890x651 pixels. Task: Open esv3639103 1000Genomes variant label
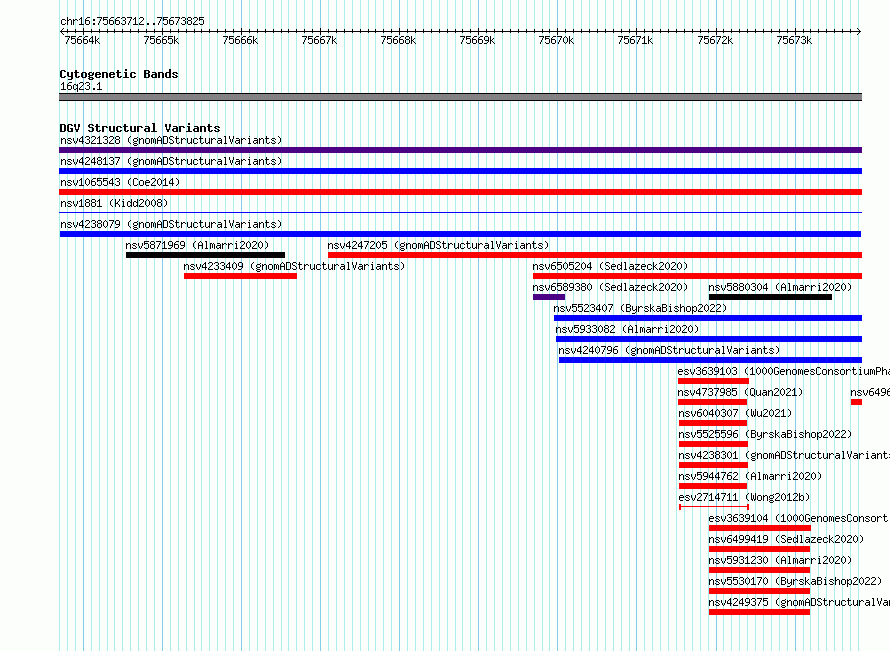coord(783,371)
